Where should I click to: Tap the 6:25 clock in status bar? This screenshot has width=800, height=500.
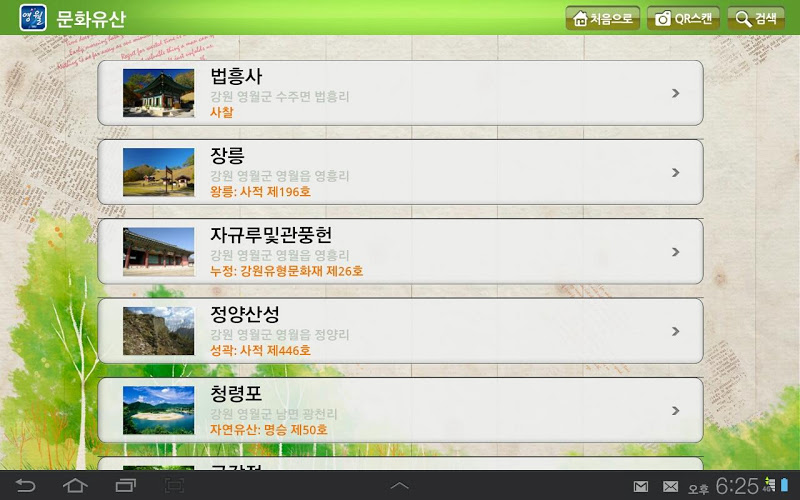coord(737,486)
